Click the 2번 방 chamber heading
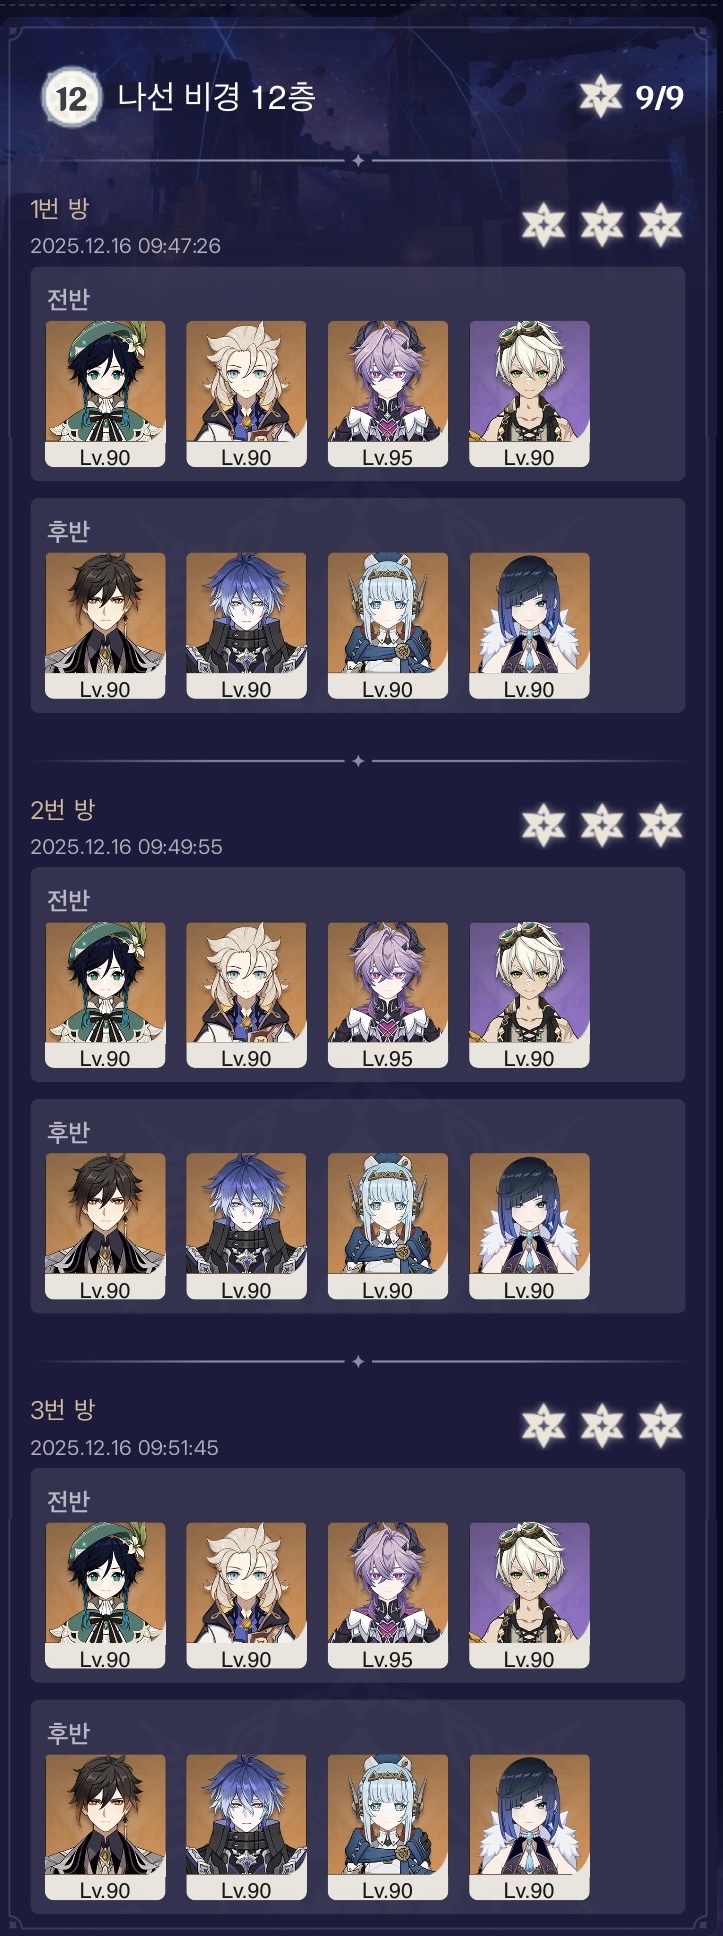Image resolution: width=723 pixels, height=1936 pixels. (x=63, y=810)
